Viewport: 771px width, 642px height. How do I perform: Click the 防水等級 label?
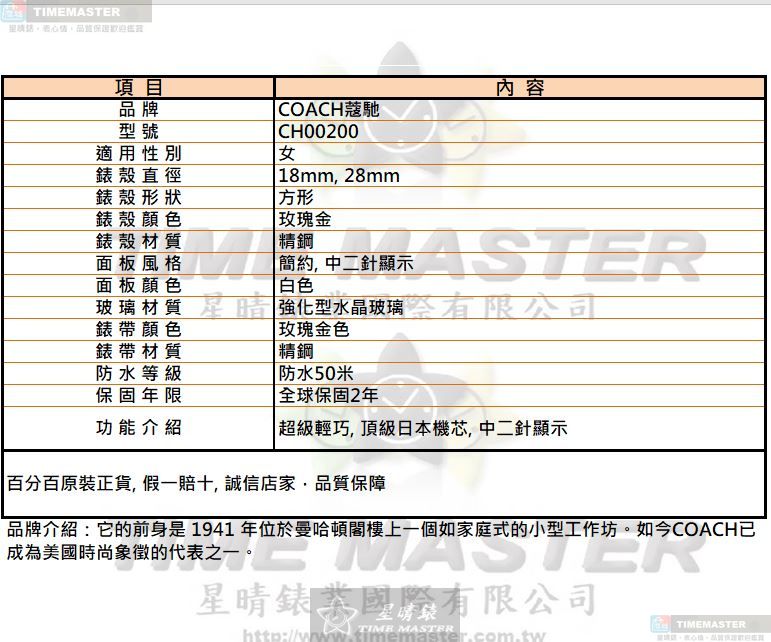tap(138, 373)
